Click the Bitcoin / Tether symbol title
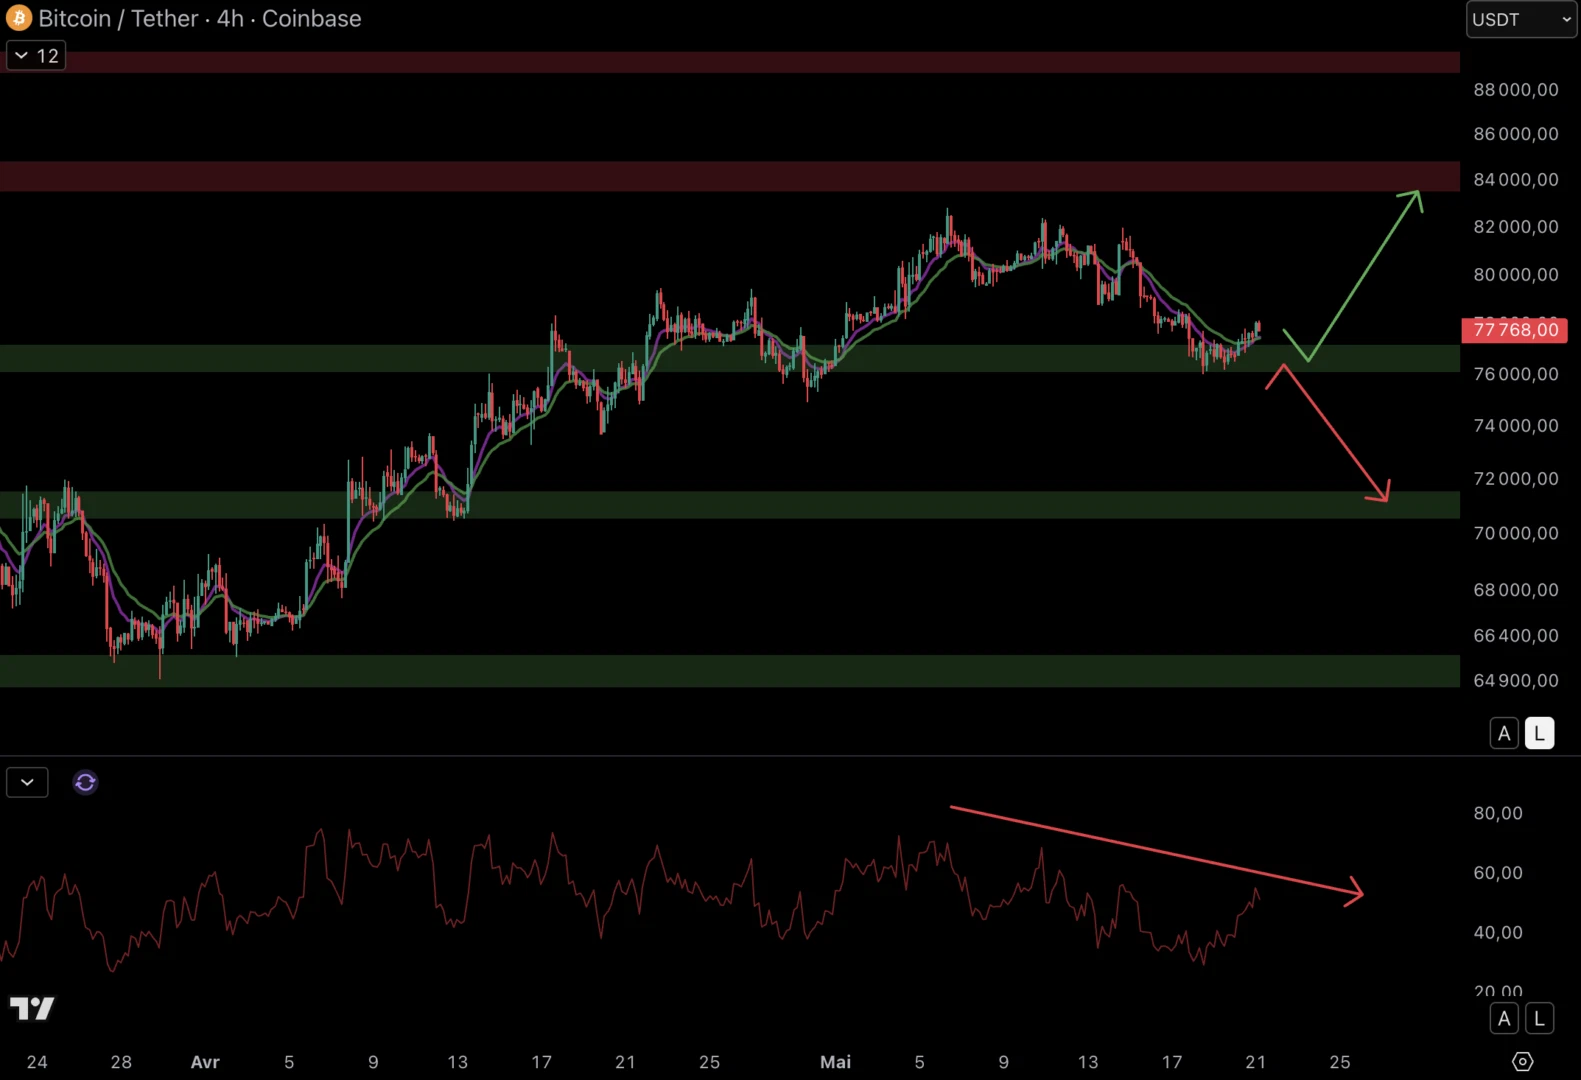1581x1080 pixels. point(120,18)
